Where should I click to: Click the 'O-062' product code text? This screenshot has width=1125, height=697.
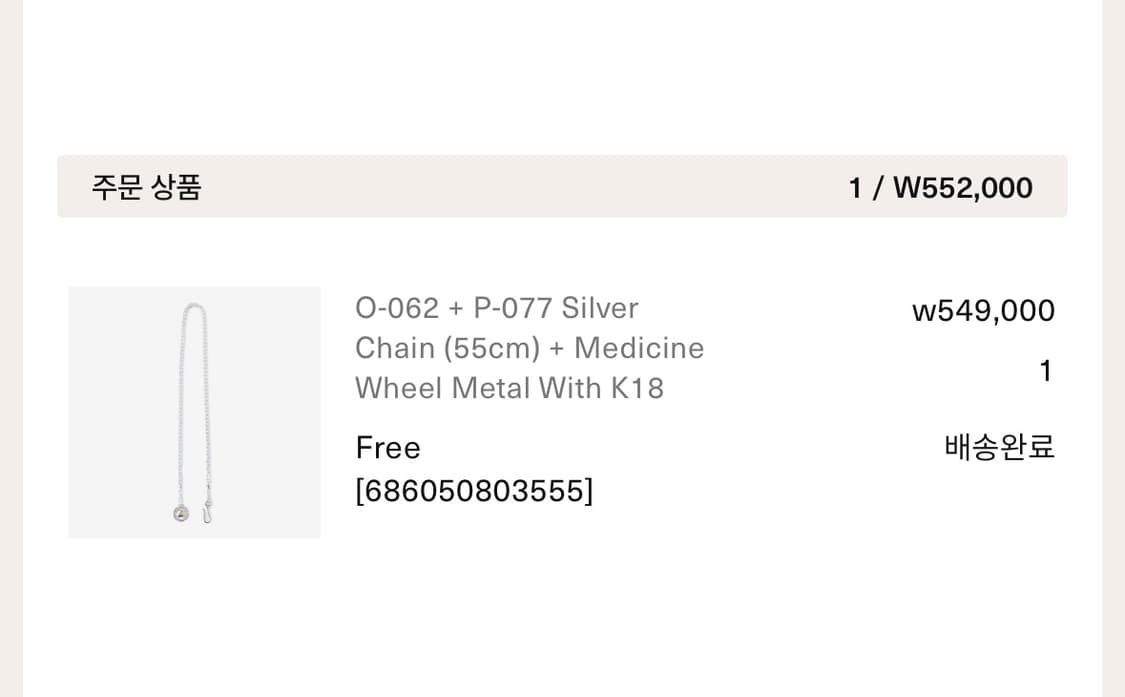pyautogui.click(x=397, y=308)
